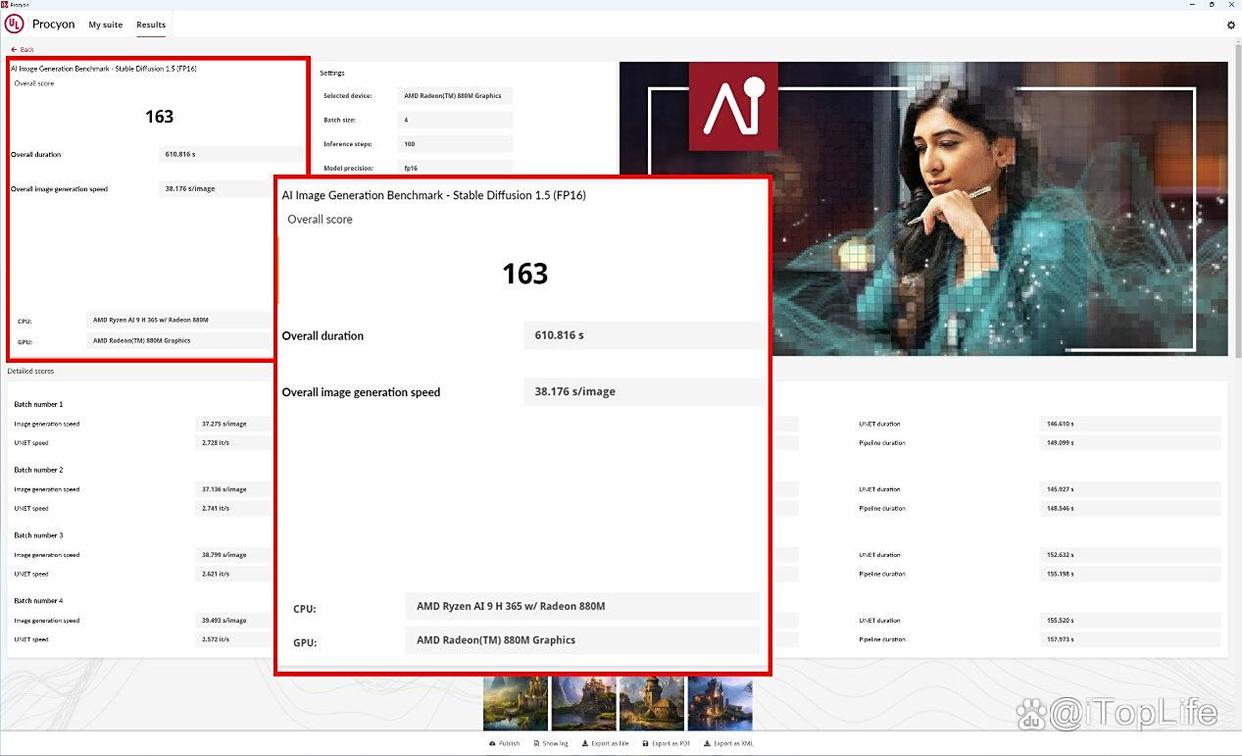Select the Results tab
The image size is (1242, 756).
151,25
